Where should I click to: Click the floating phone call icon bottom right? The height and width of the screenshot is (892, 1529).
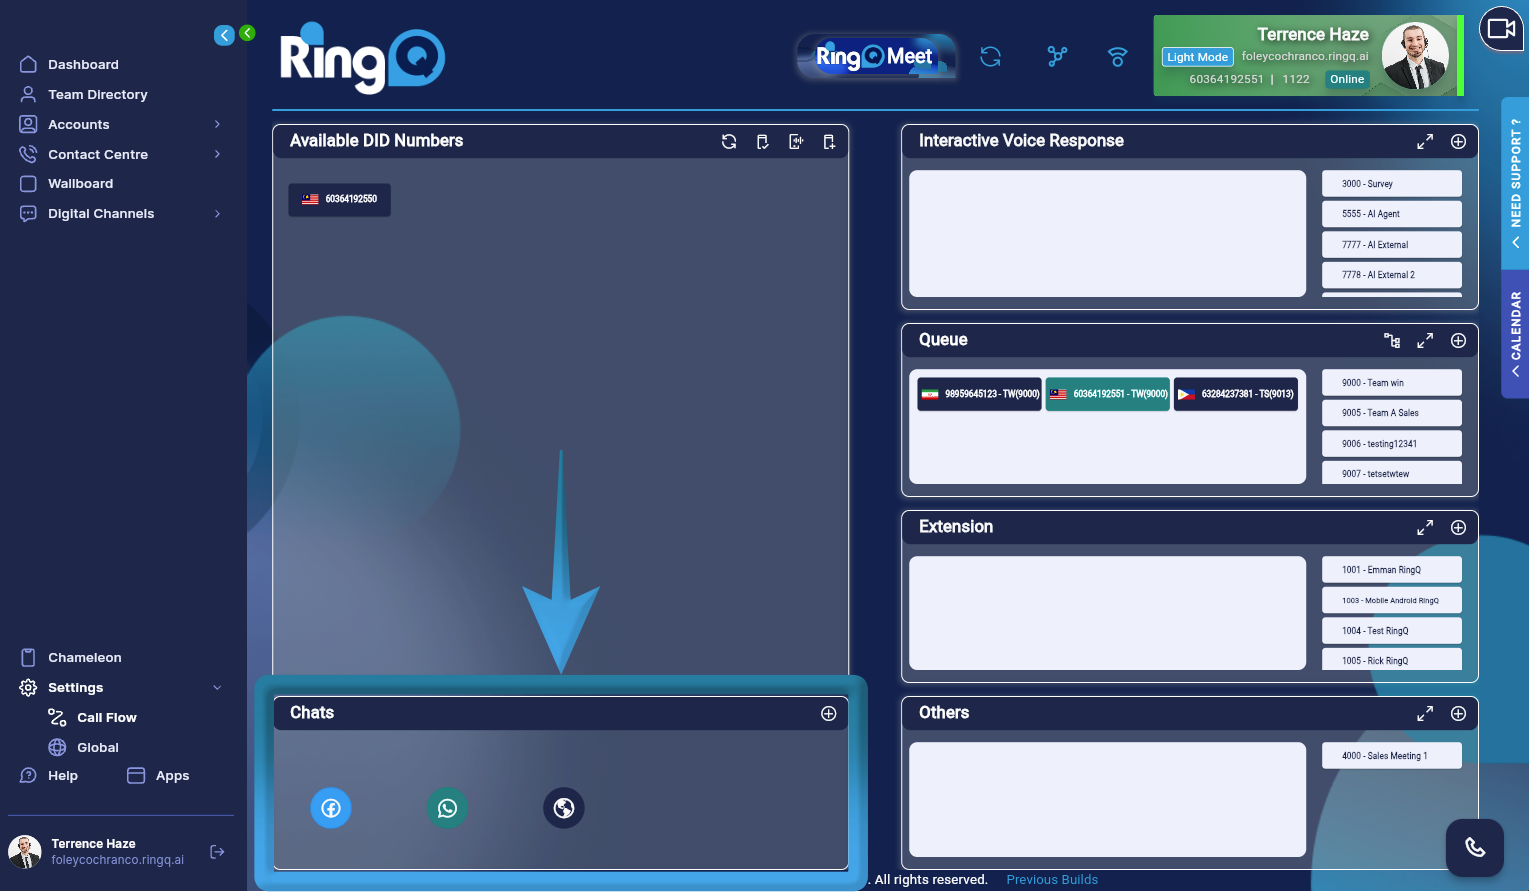pos(1474,847)
